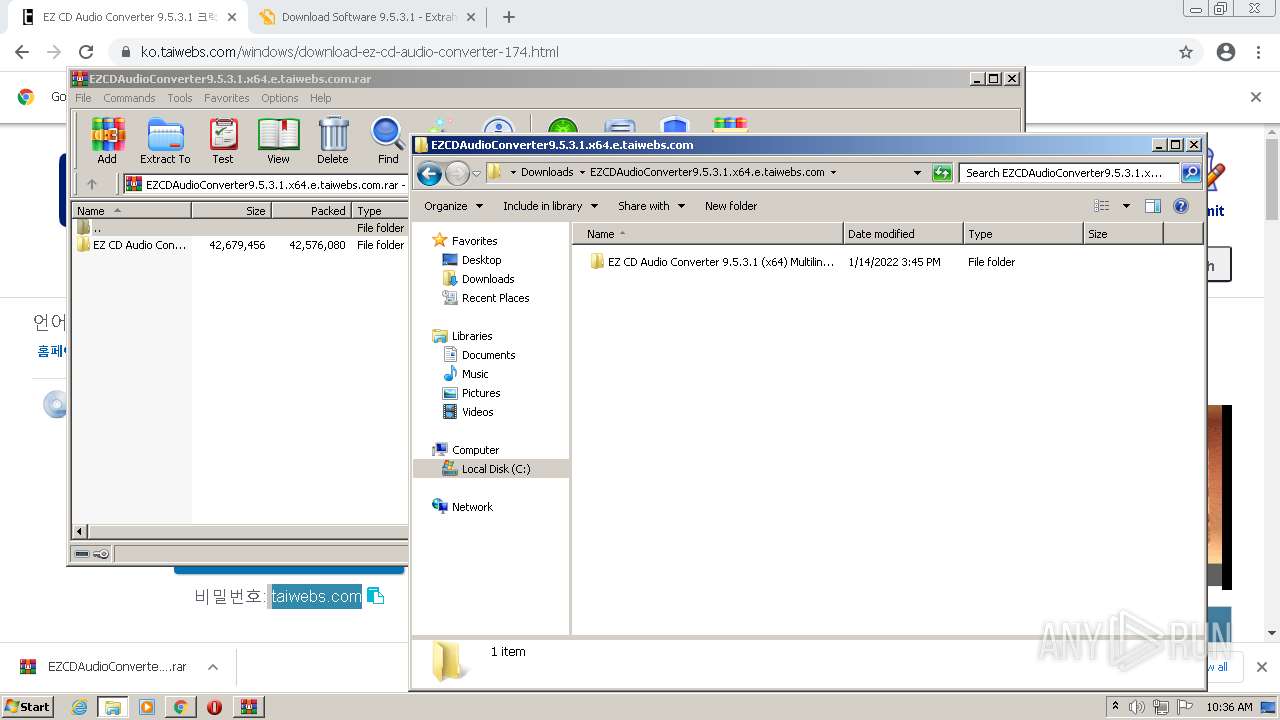Open the recent pages dropdown beside forward arrow
The image size is (1280, 720).
coord(476,173)
